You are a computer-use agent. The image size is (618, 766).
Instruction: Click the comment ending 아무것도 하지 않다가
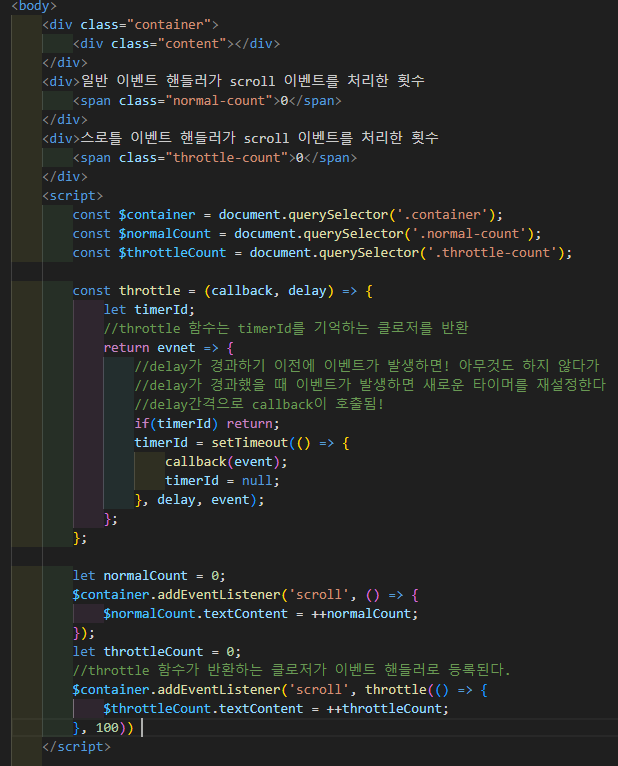[x=367, y=366]
